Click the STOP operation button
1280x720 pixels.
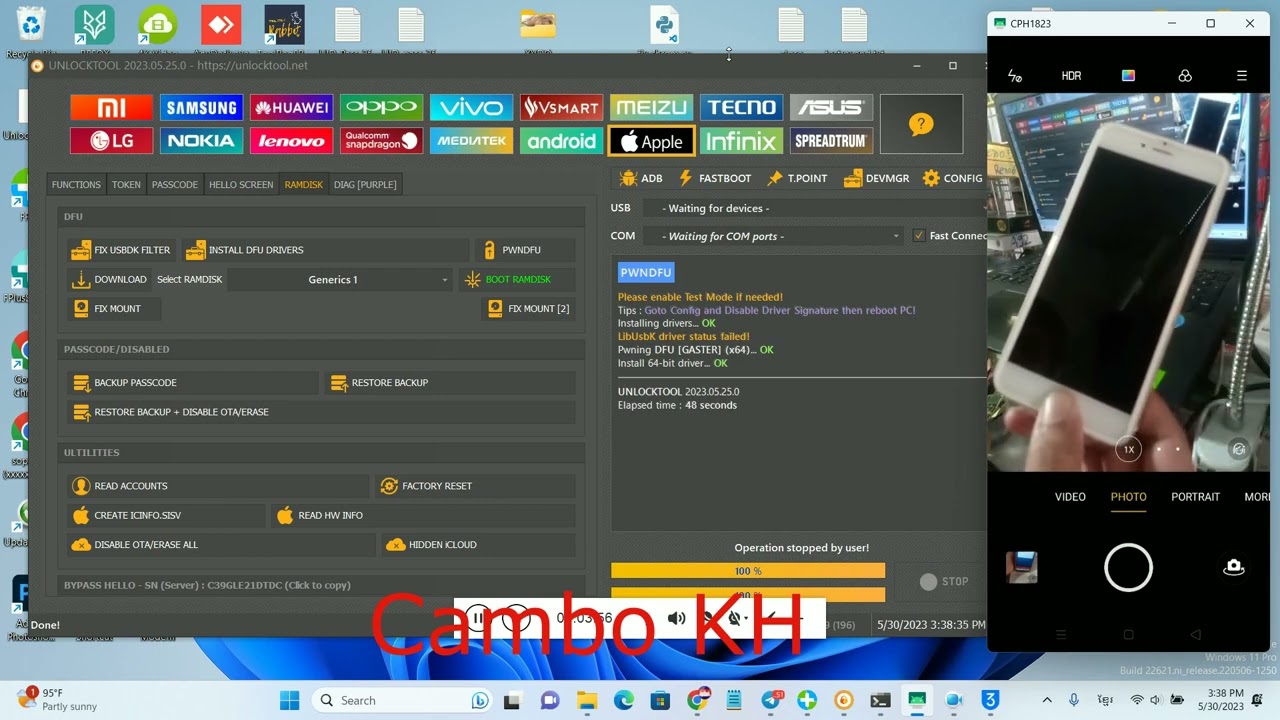tap(944, 581)
